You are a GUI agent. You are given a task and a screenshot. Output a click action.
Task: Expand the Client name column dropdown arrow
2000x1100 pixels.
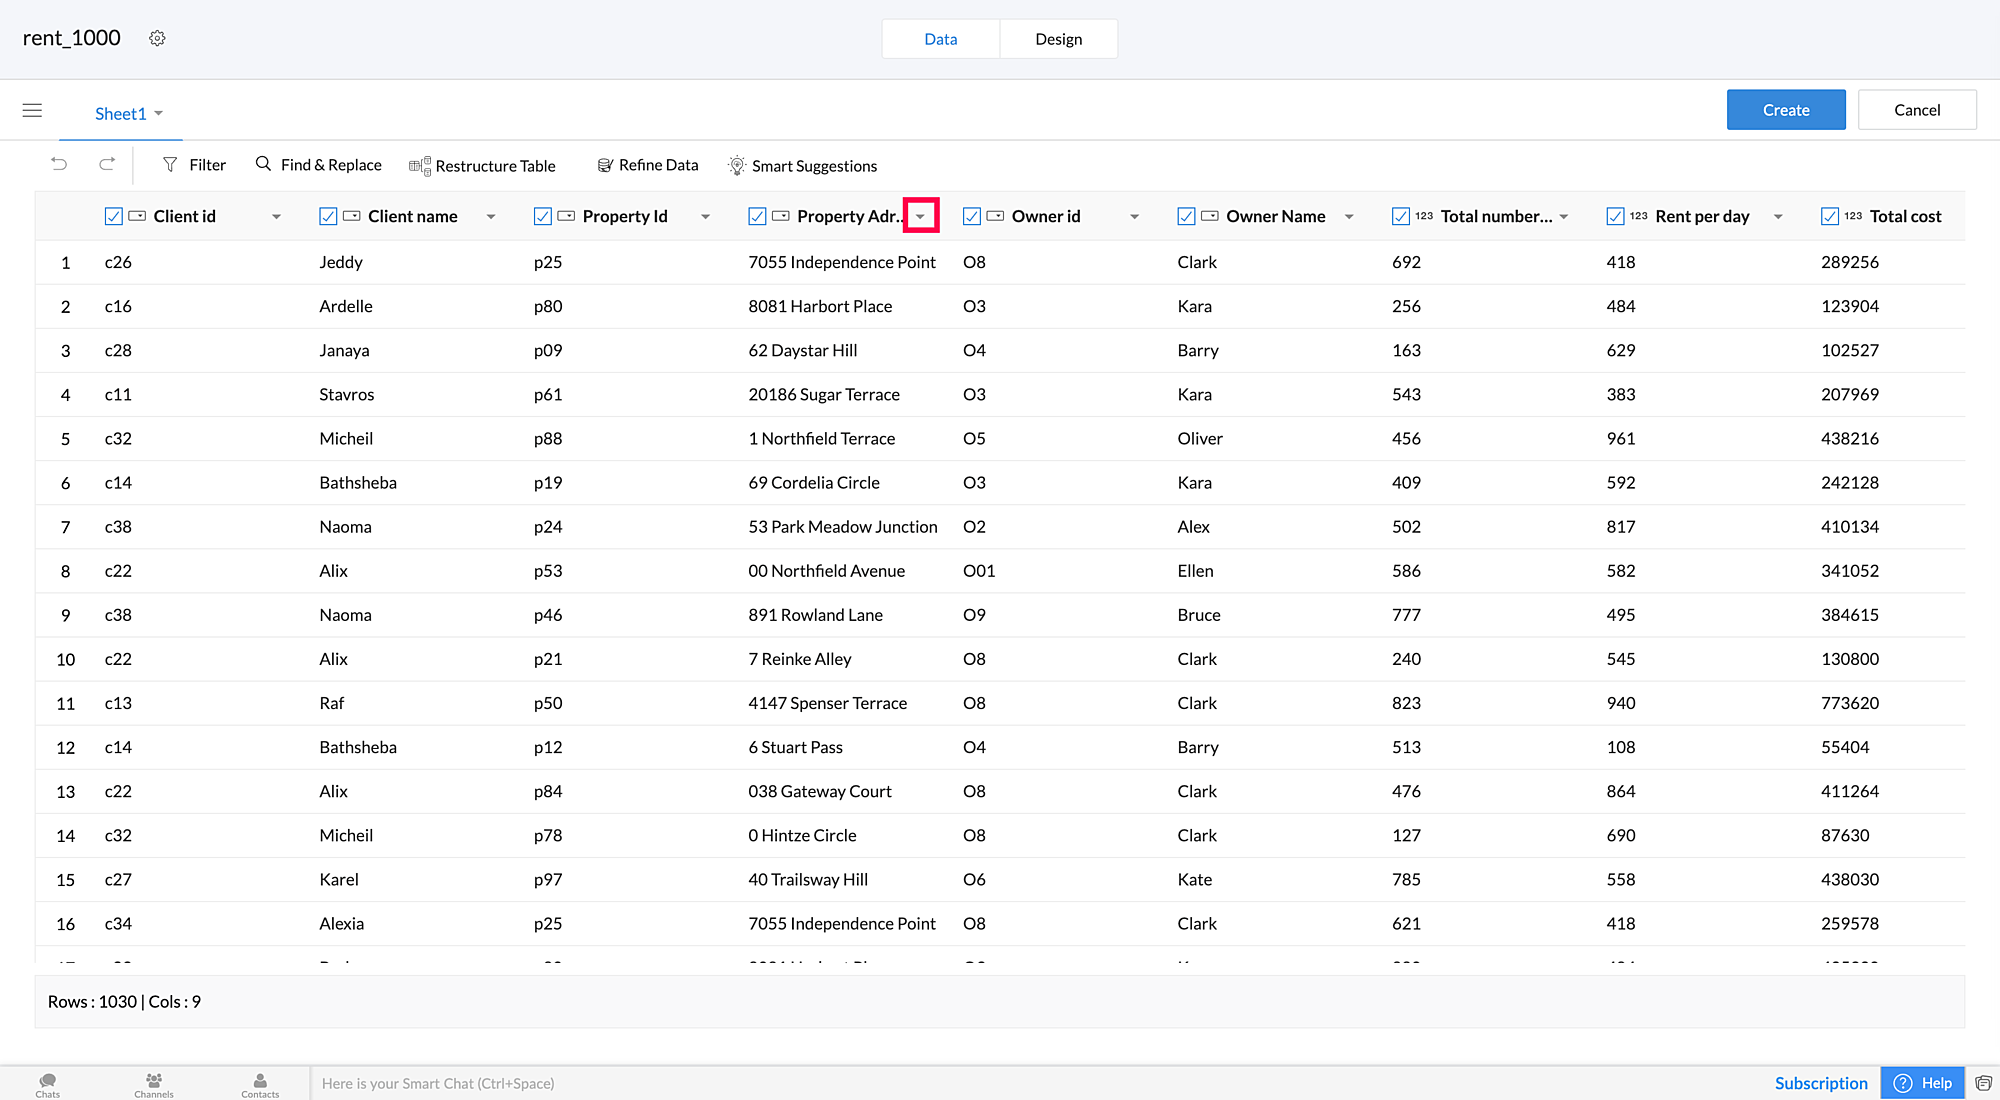pyautogui.click(x=491, y=217)
